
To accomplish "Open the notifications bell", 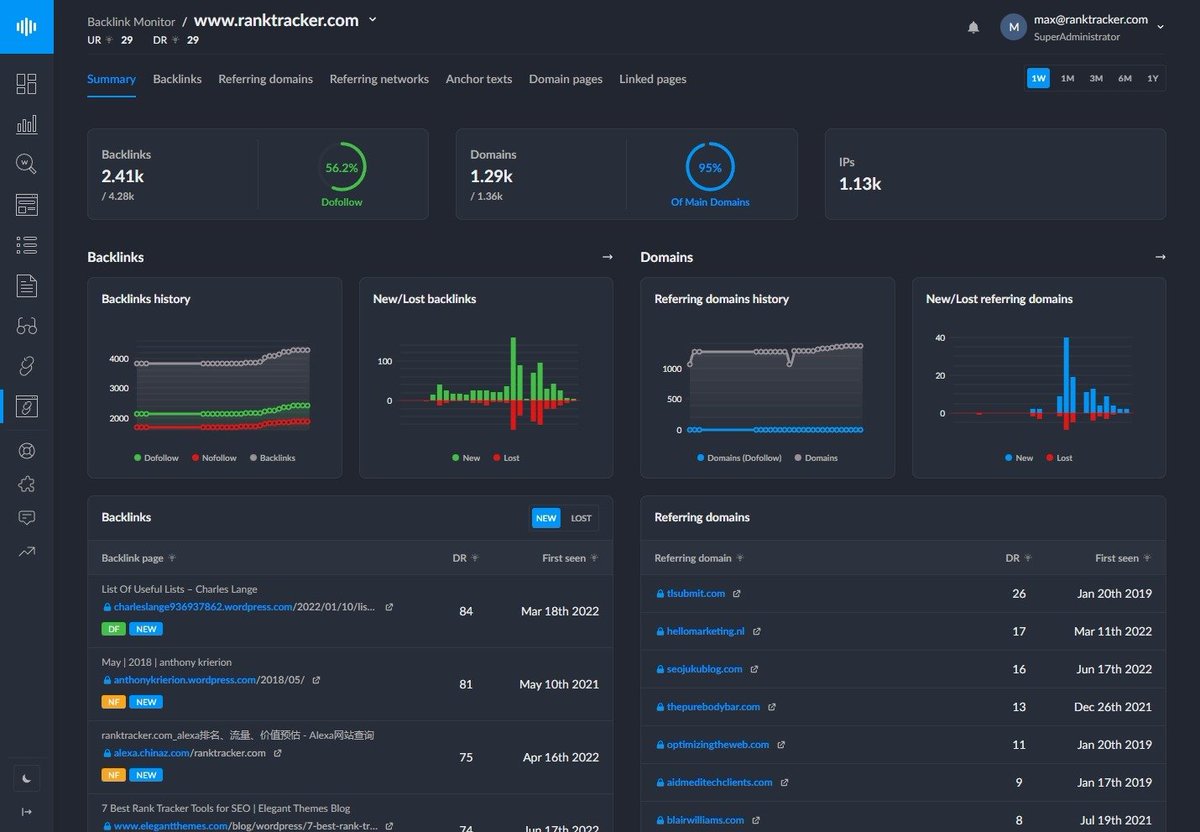I will [973, 27].
